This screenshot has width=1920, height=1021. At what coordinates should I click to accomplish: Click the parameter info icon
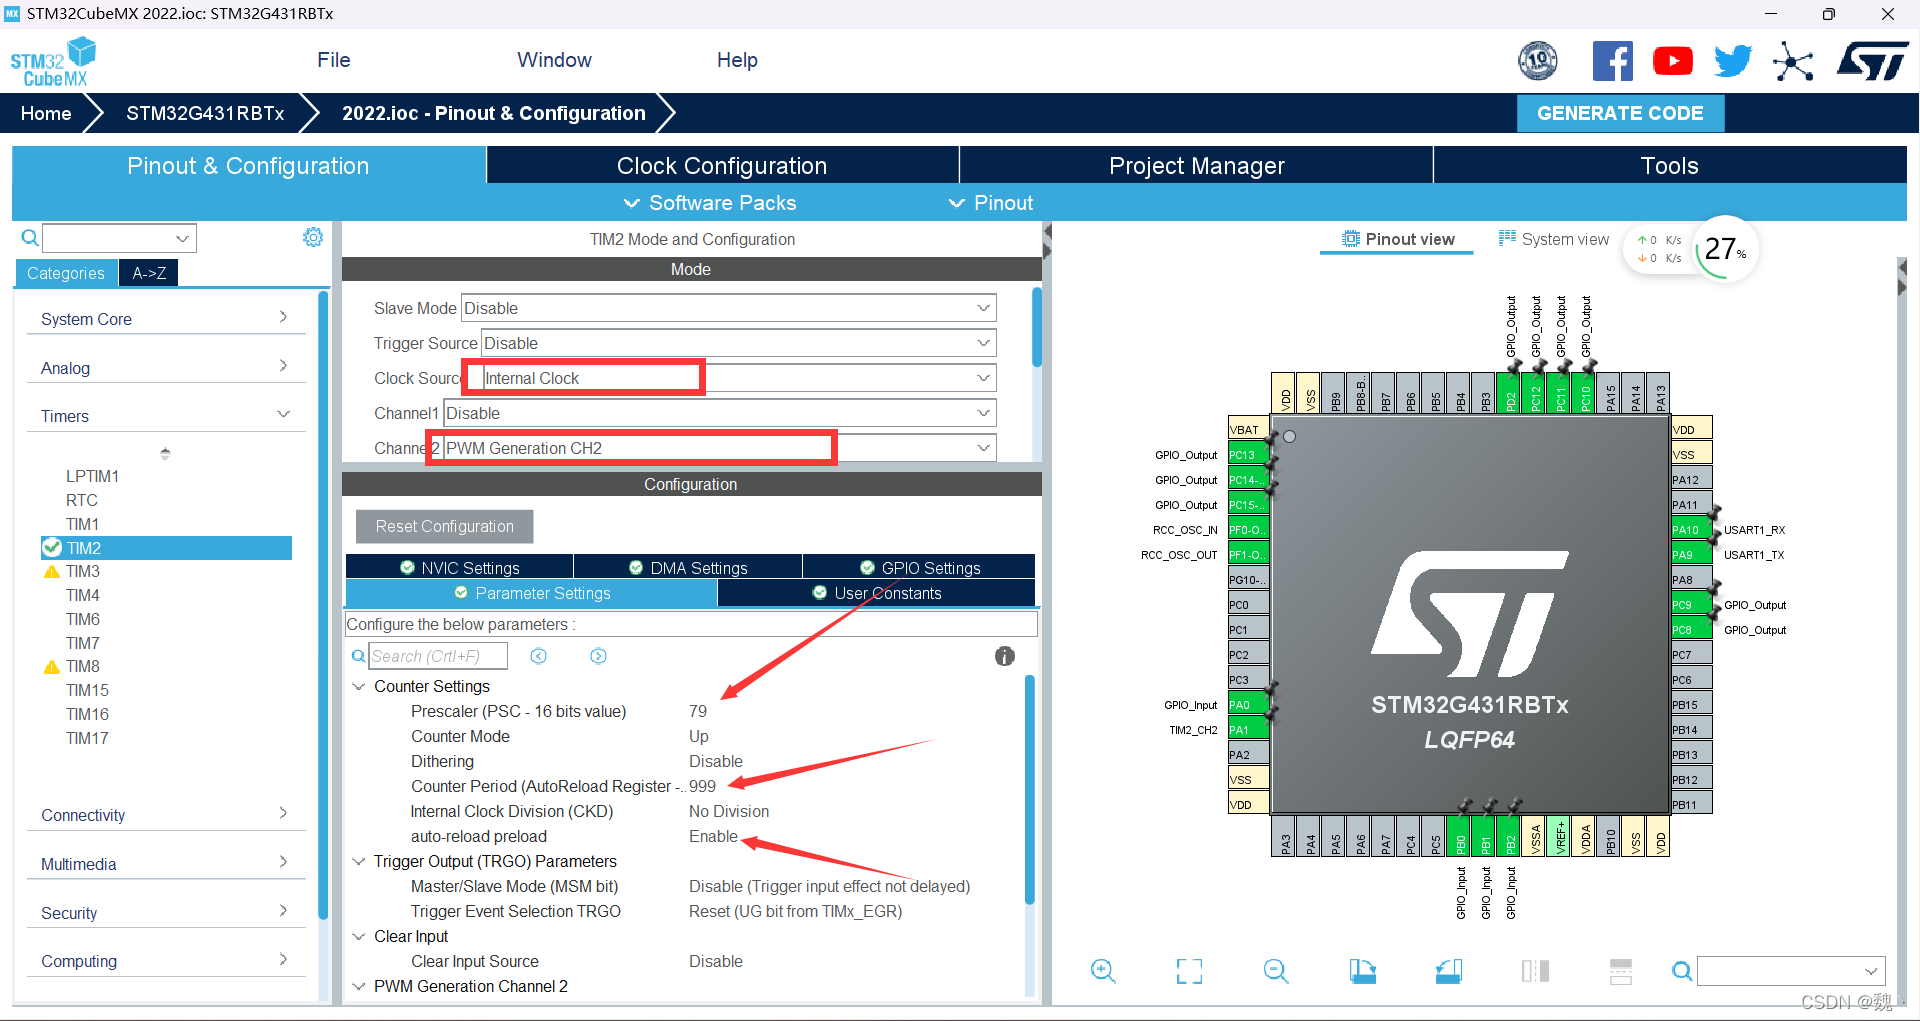(x=1005, y=656)
